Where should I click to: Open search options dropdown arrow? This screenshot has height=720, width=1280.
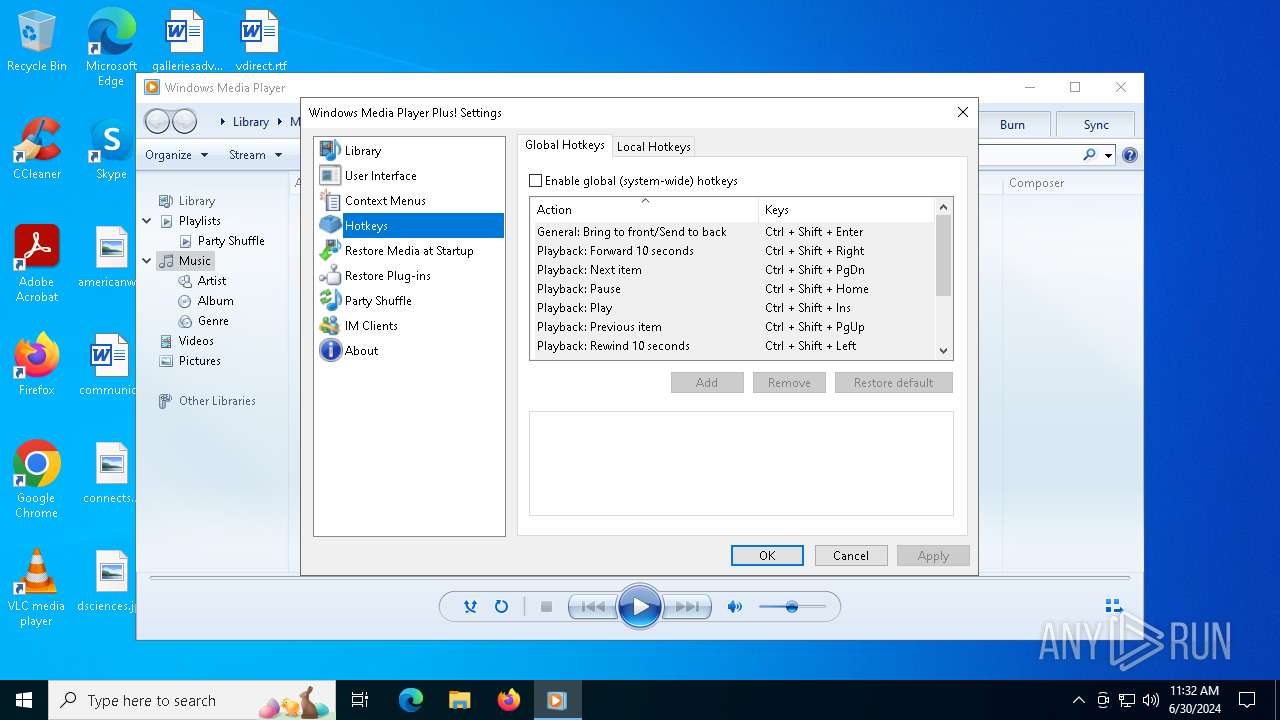1108,155
